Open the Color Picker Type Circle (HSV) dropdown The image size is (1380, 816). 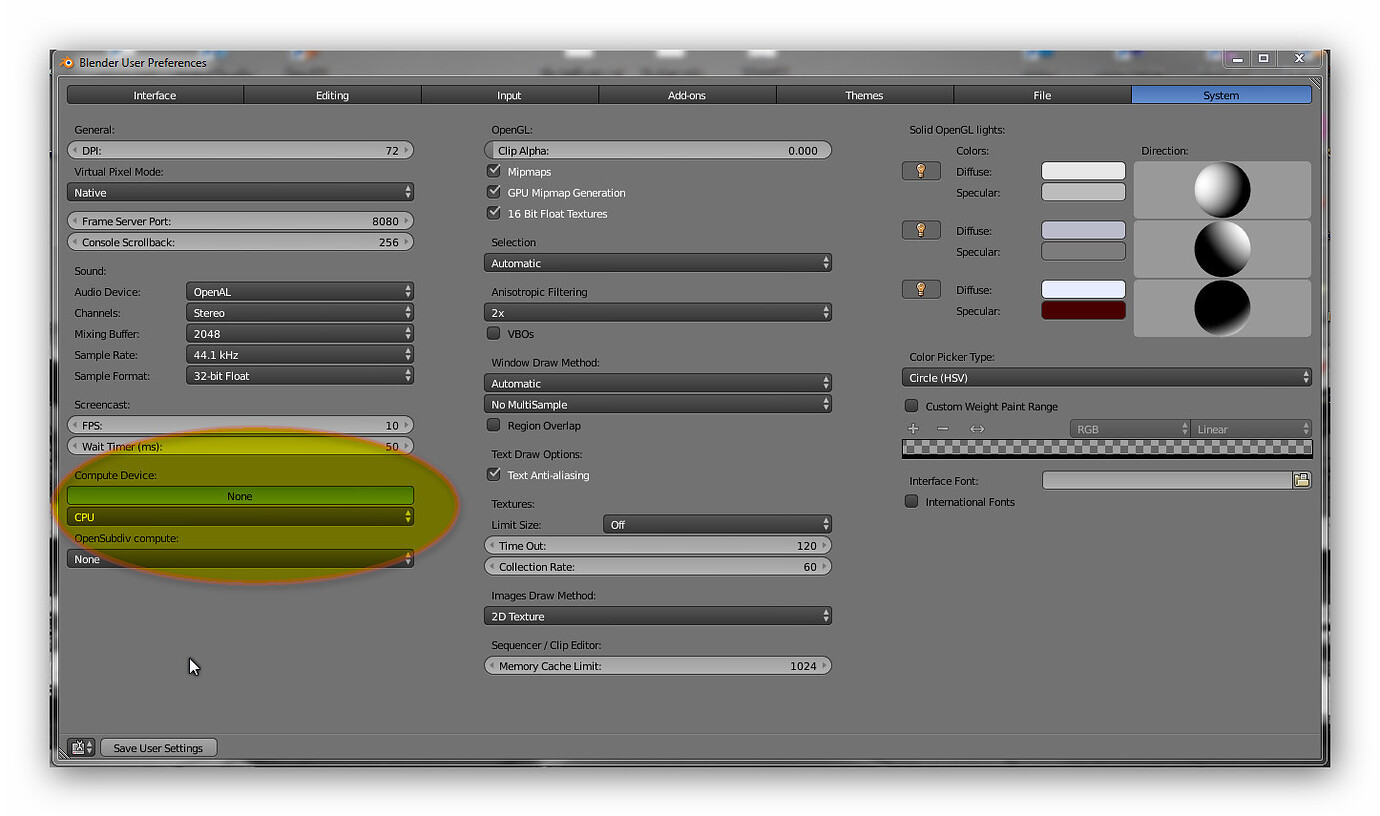(1106, 377)
